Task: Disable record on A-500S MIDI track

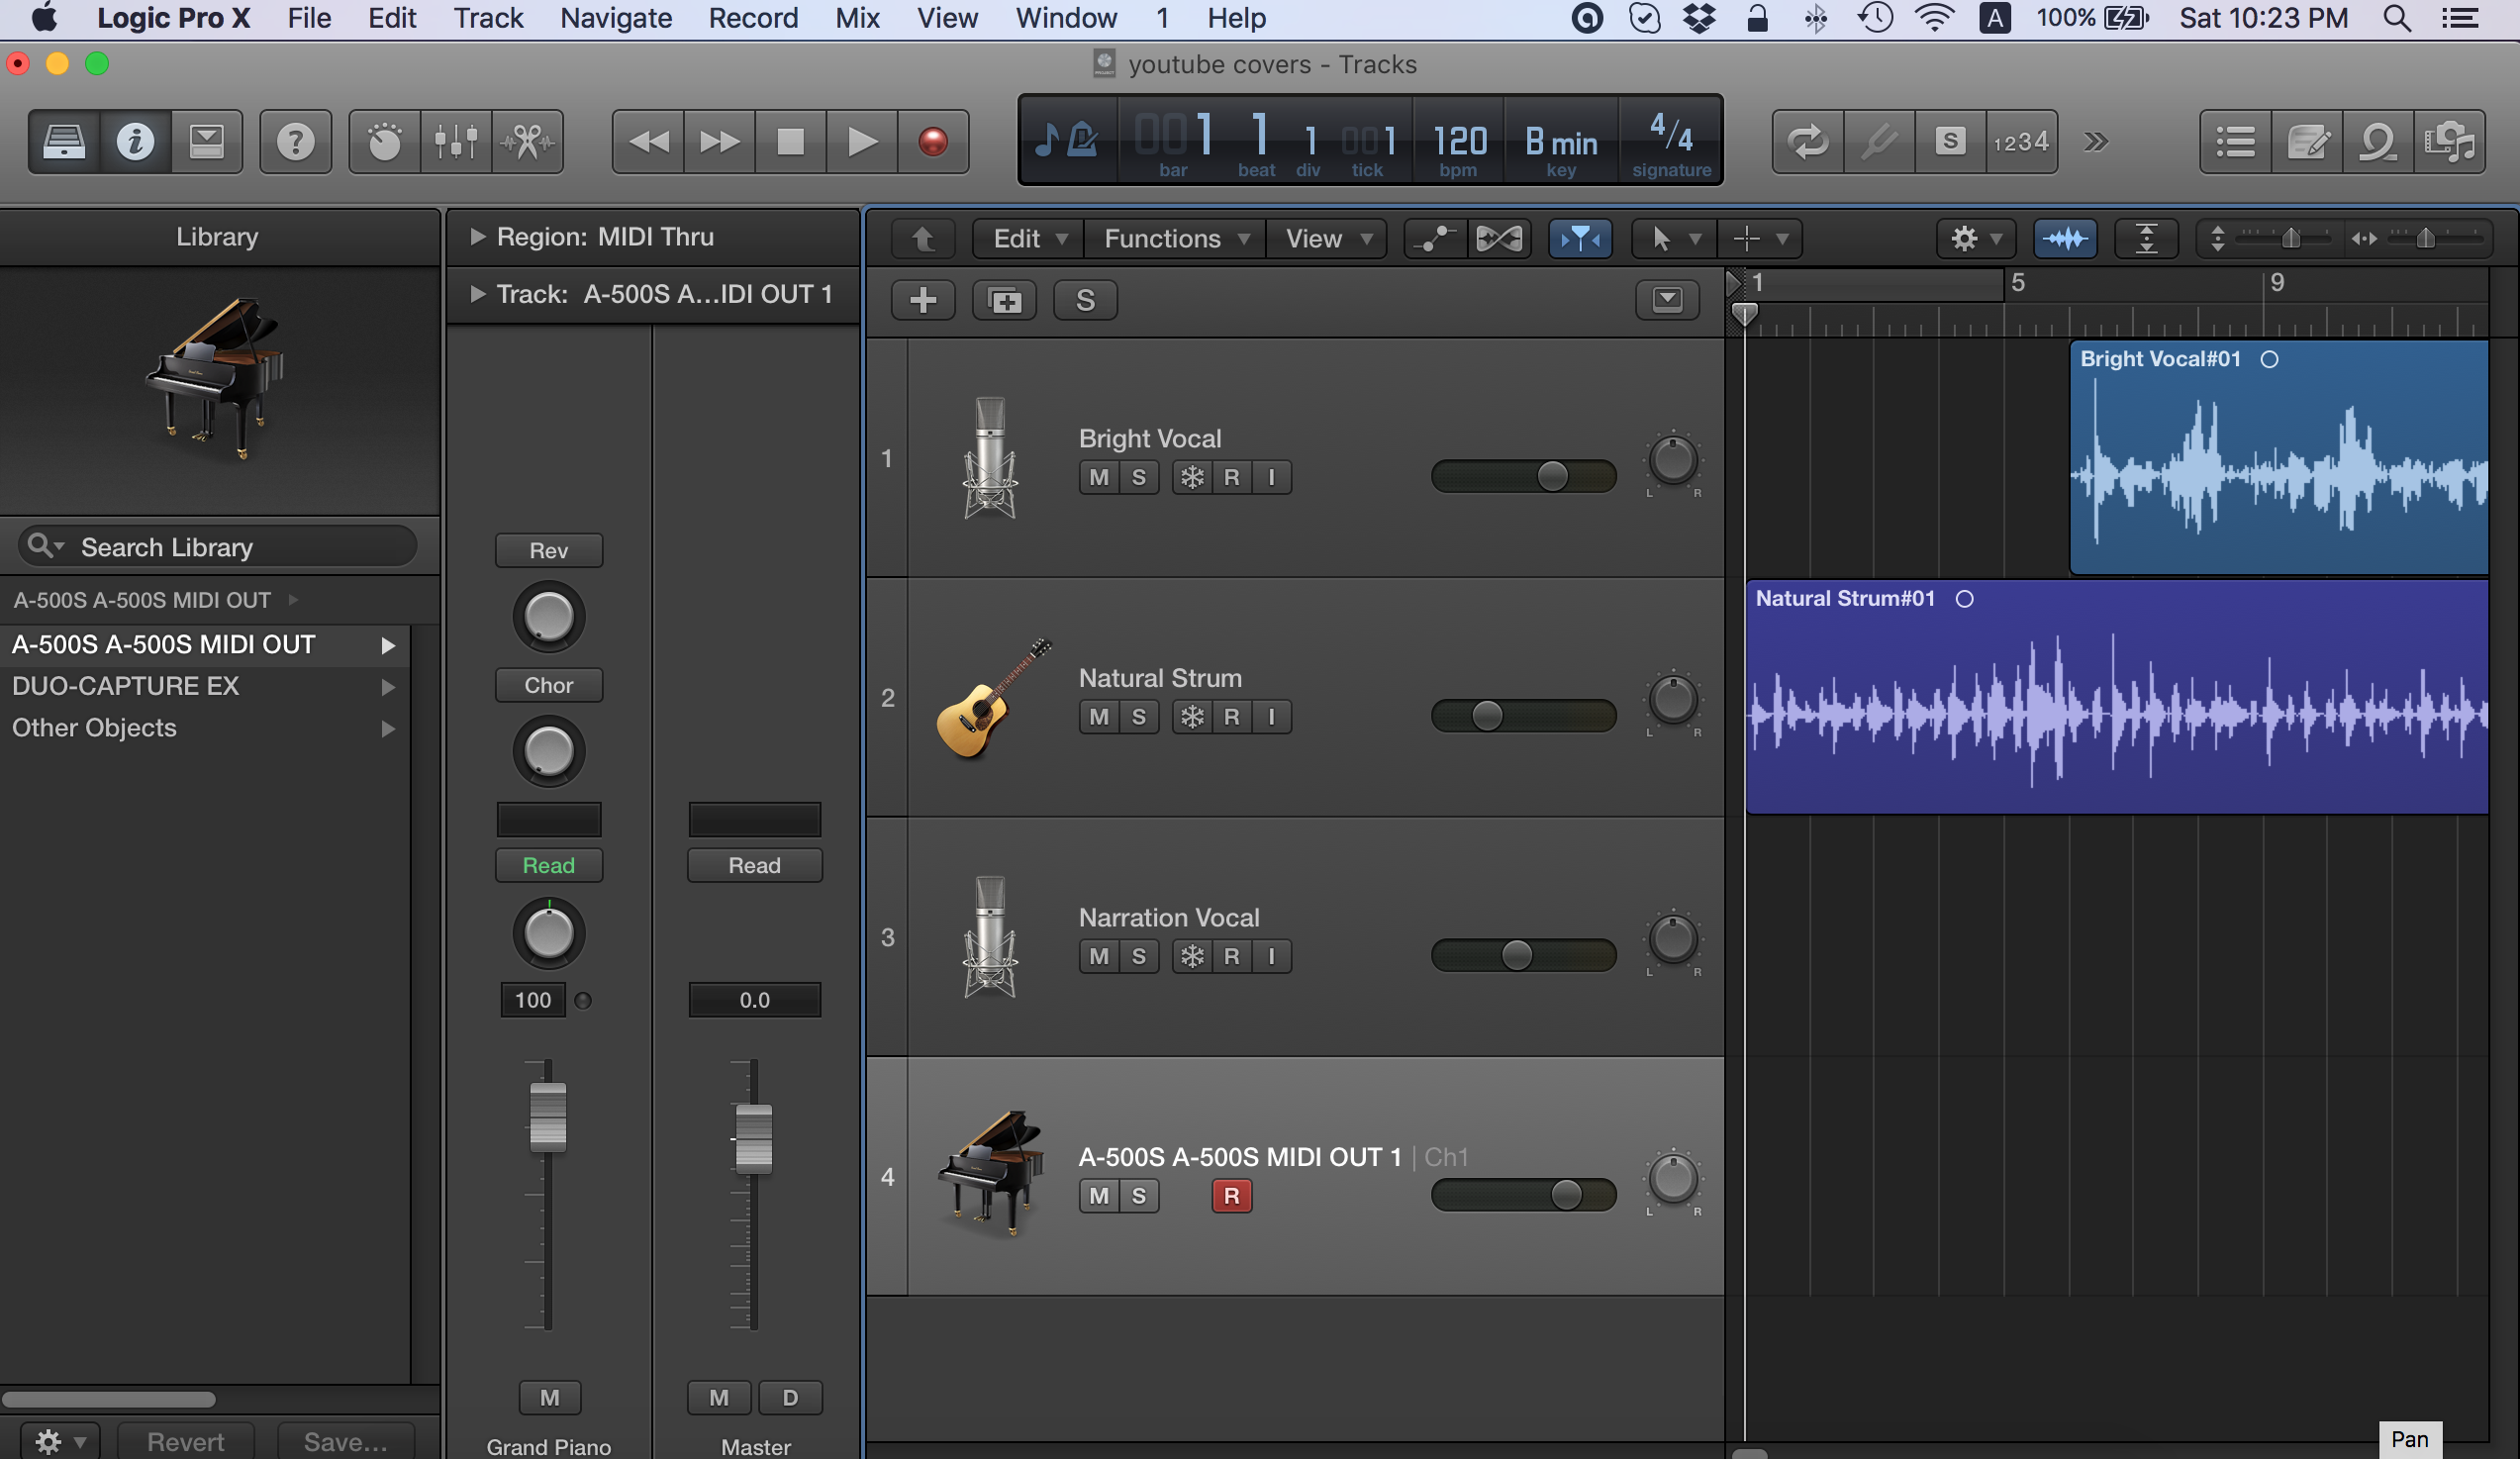Action: point(1231,1195)
